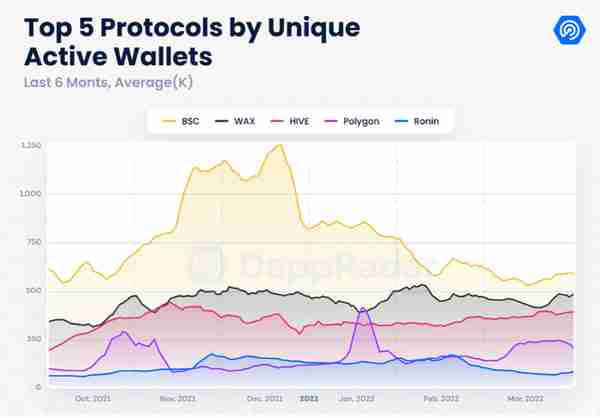Click the BSC yellow line swatch
The width and height of the screenshot is (600, 418).
169,121
